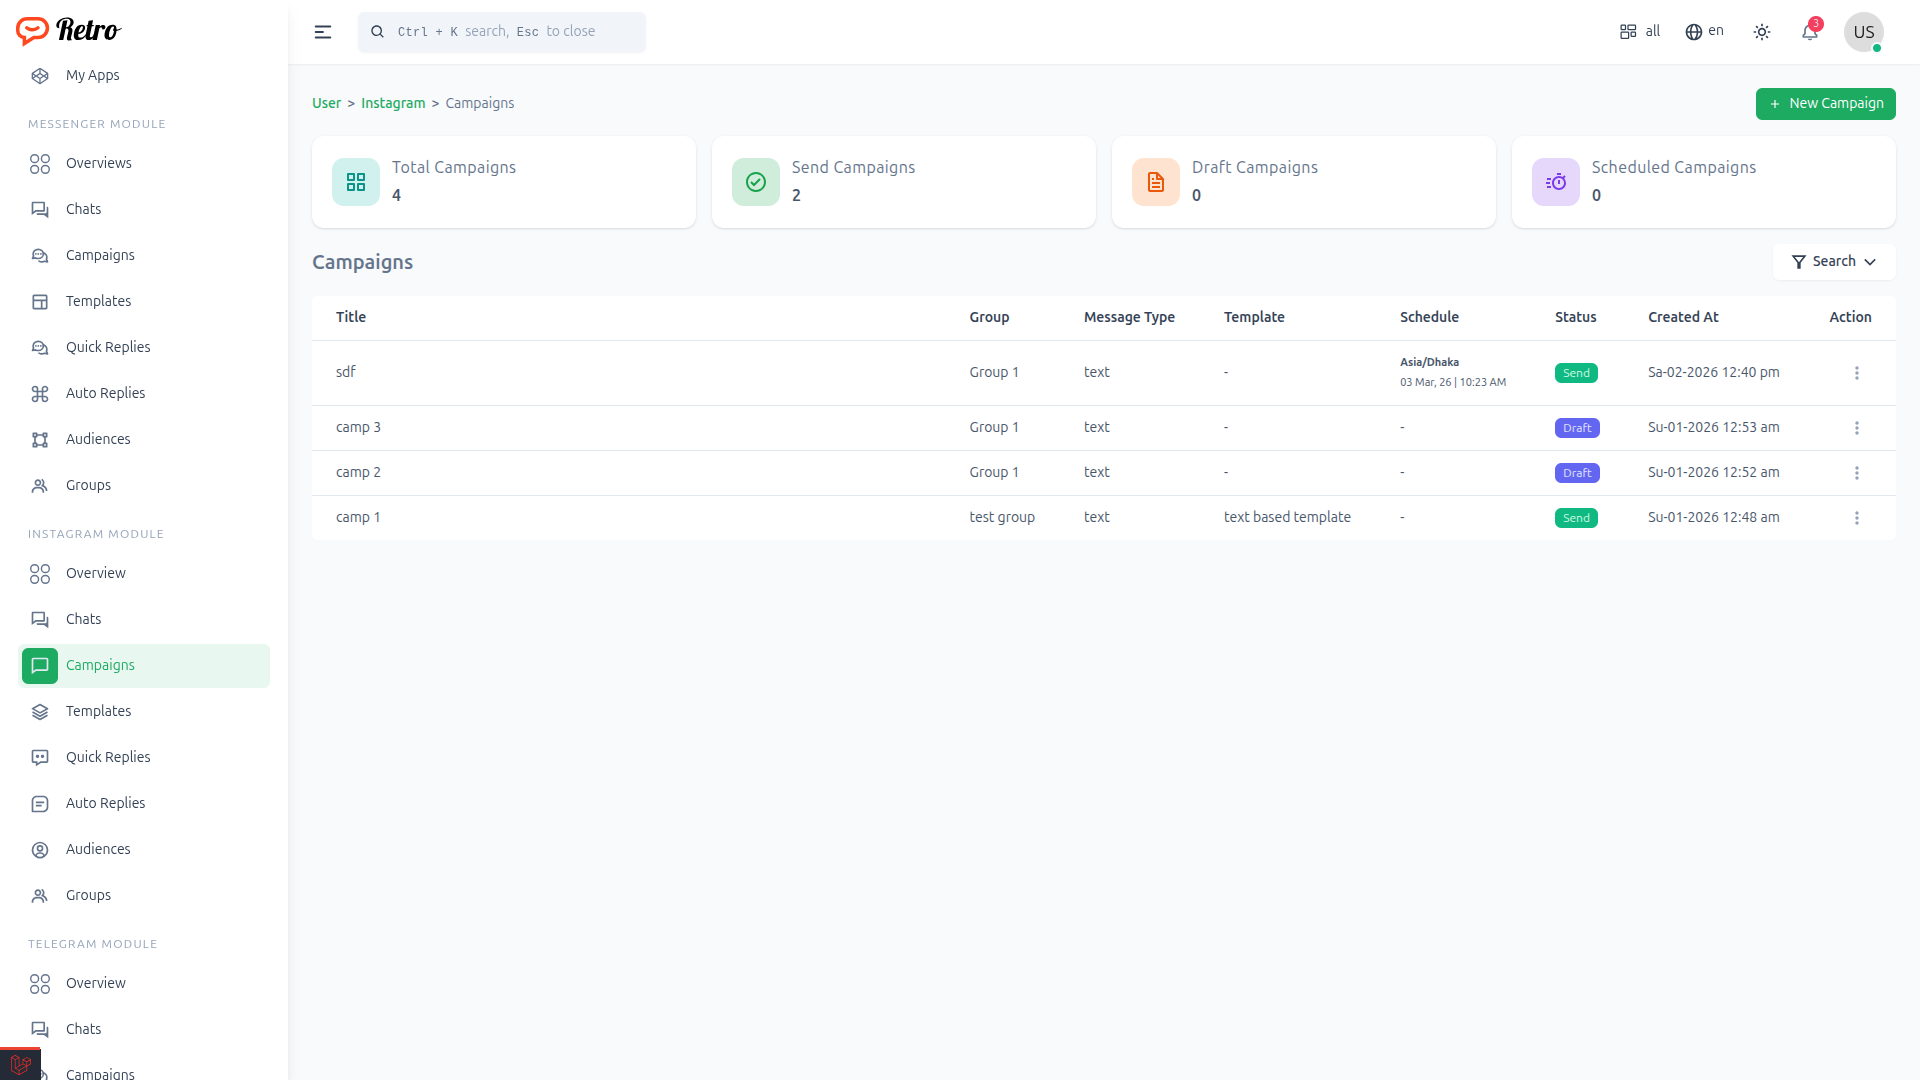Screen dimensions: 1920x1080
Task: Open My Apps from the sidebar
Action: pos(92,75)
